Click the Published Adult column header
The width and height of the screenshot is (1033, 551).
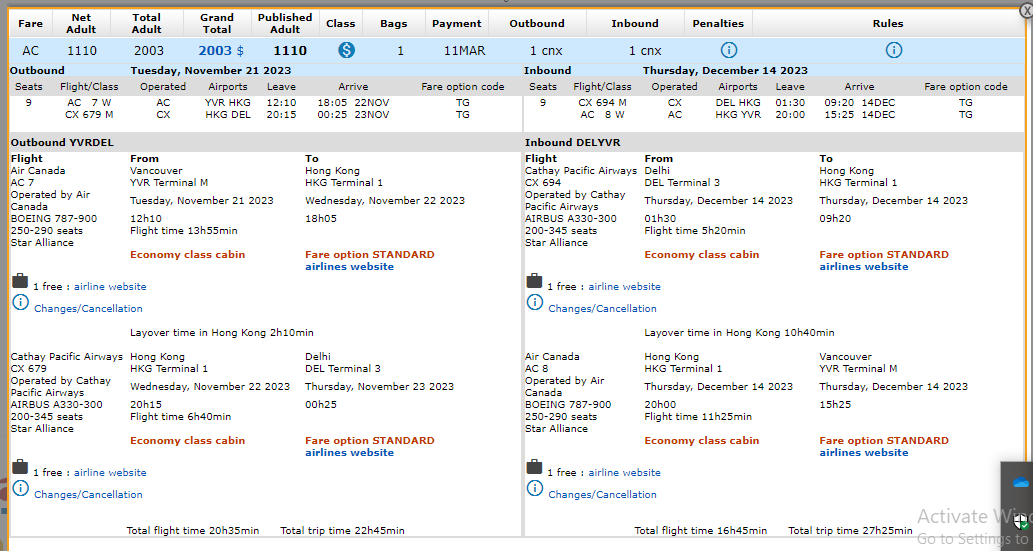284,23
